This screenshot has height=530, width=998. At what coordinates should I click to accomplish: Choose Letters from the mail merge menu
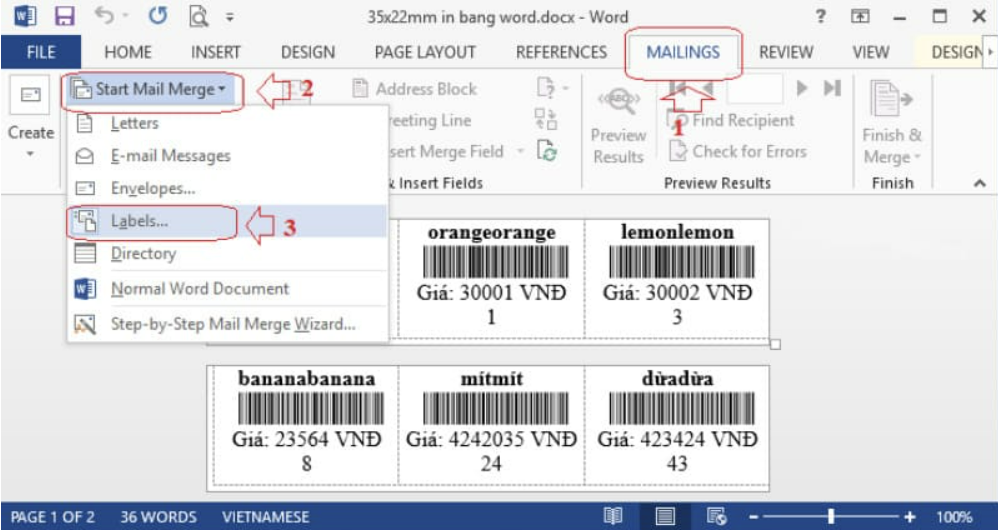(228, 123)
